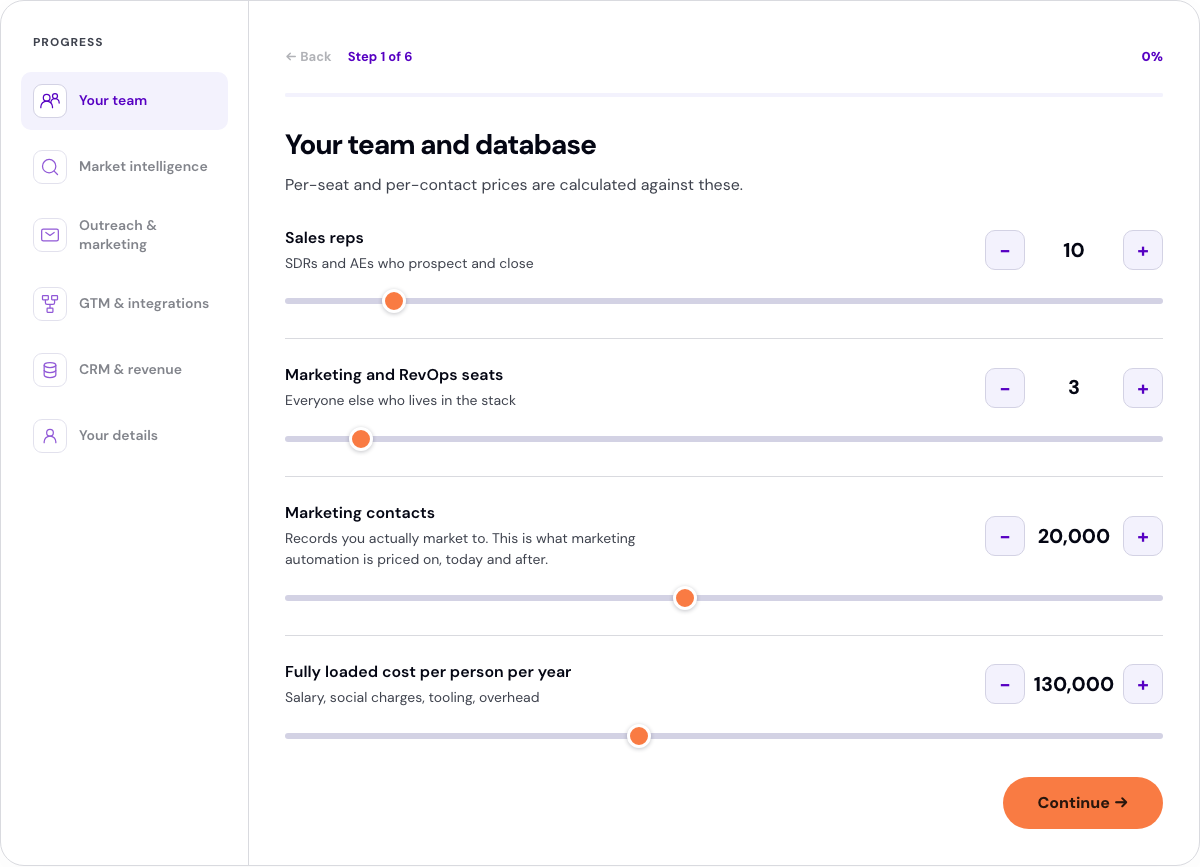Click the Continue button
The width and height of the screenshot is (1200, 867).
(x=1083, y=803)
